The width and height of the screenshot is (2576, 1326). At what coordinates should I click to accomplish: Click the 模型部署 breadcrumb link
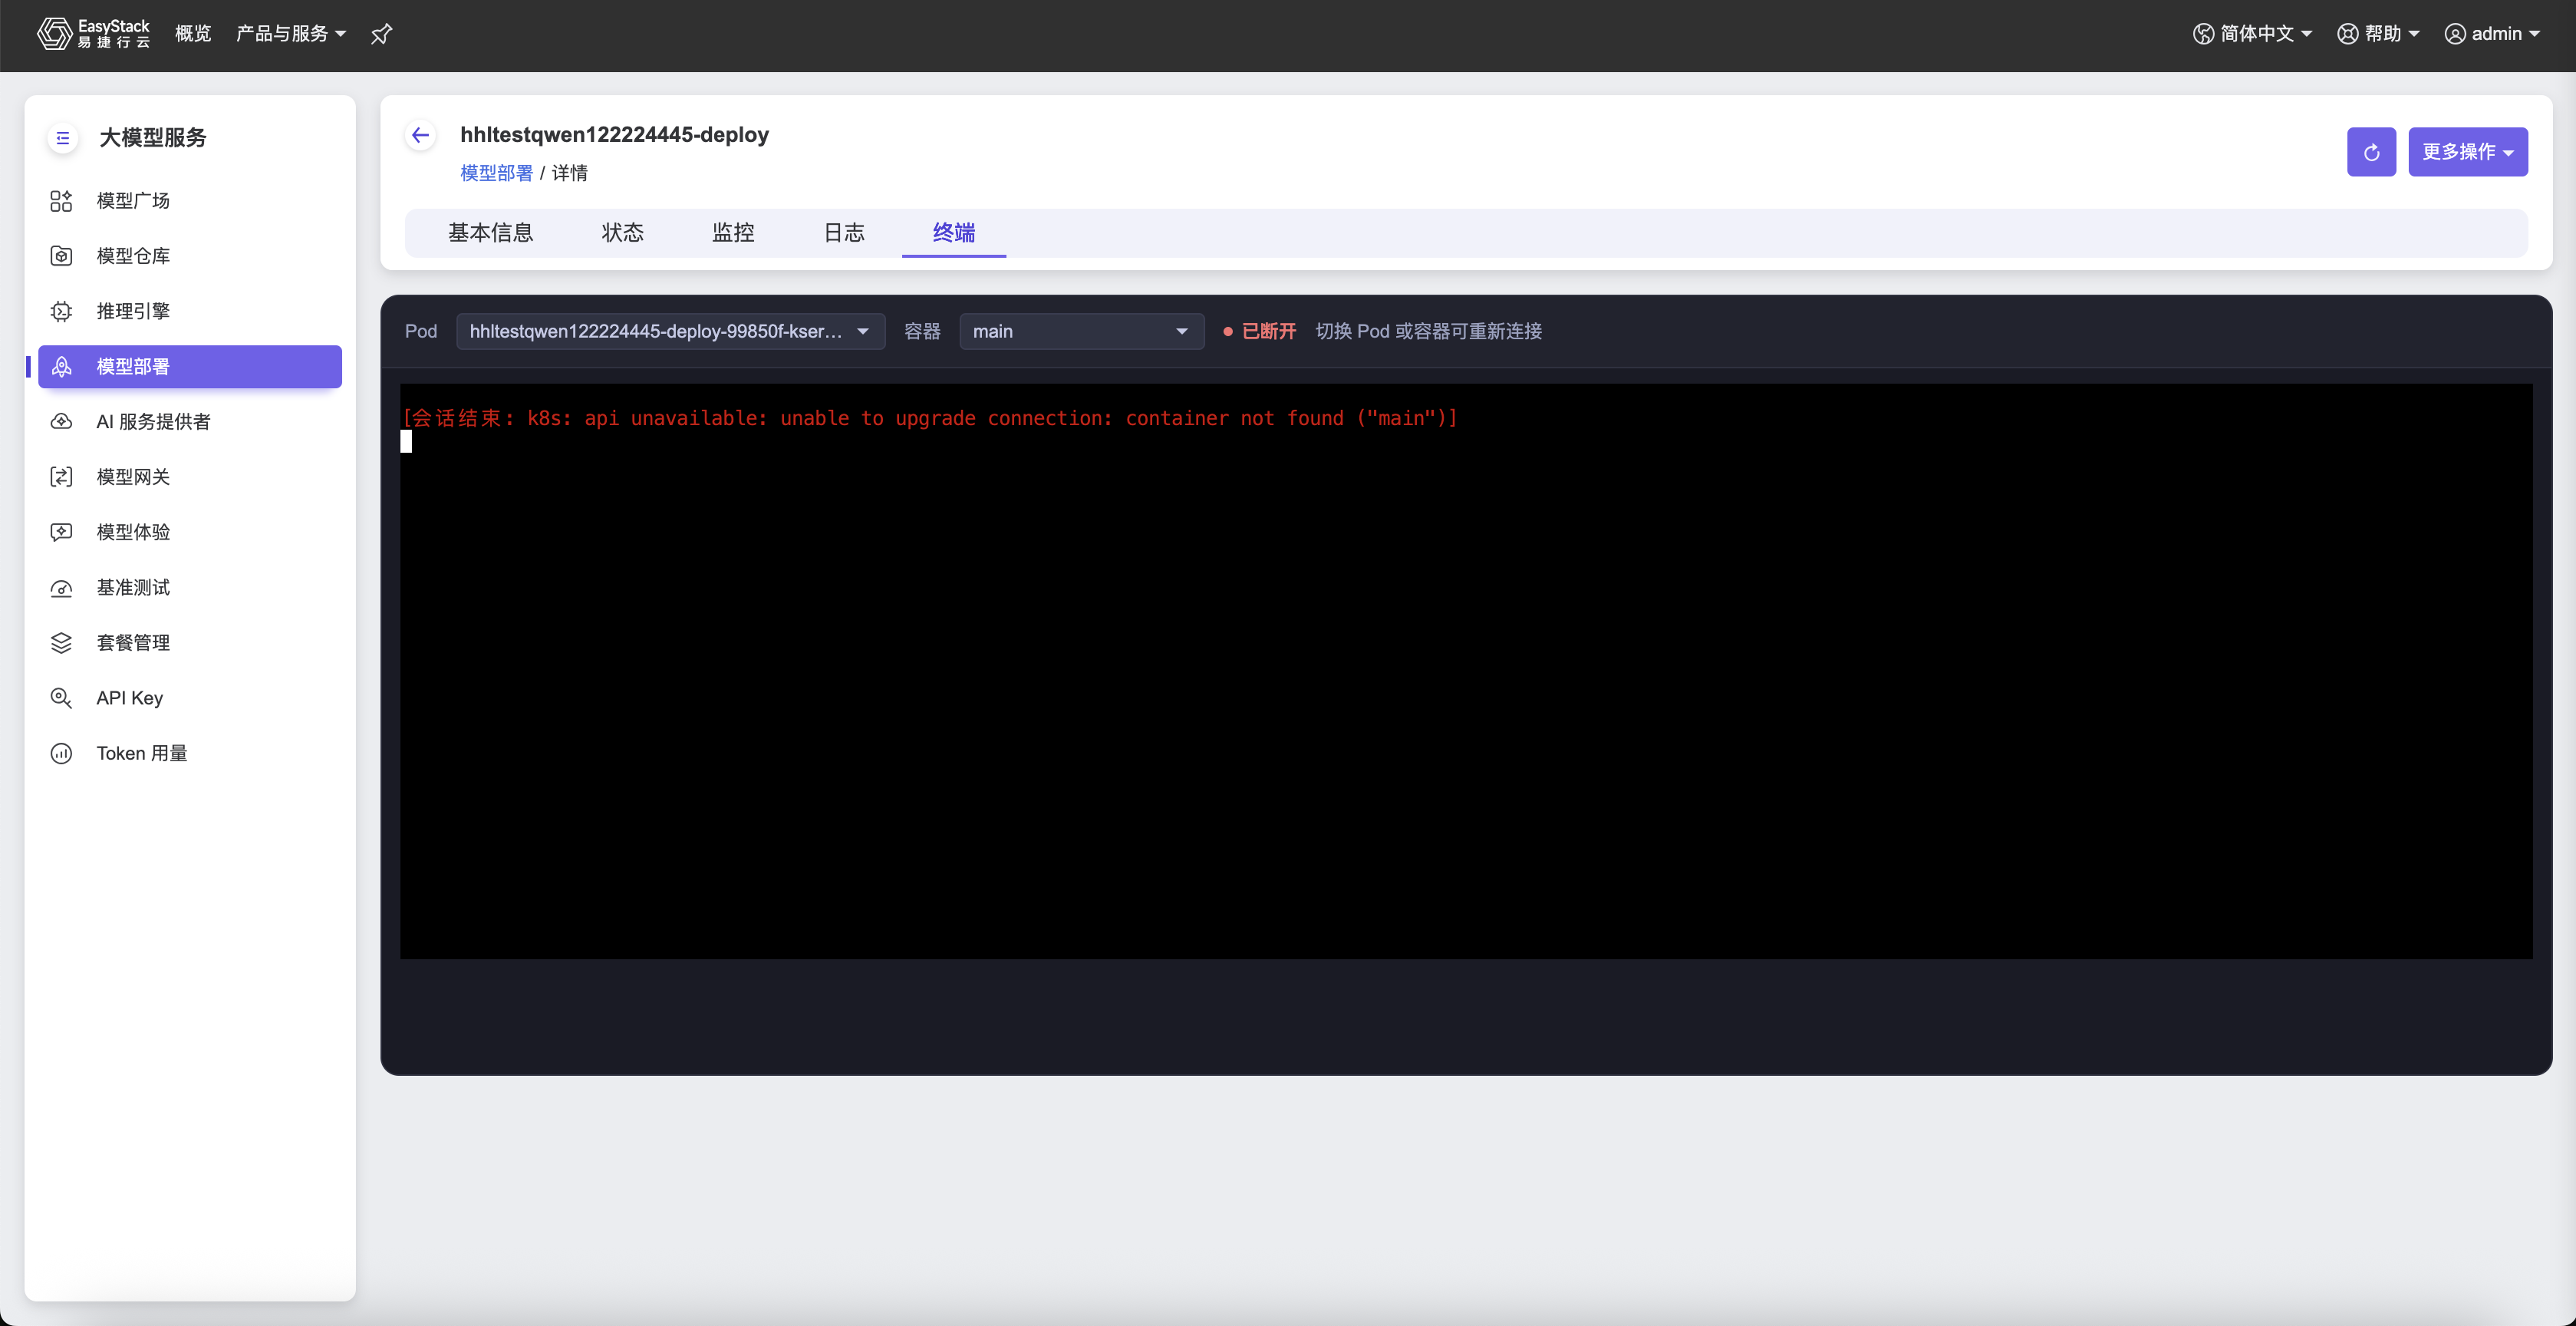pos(496,173)
